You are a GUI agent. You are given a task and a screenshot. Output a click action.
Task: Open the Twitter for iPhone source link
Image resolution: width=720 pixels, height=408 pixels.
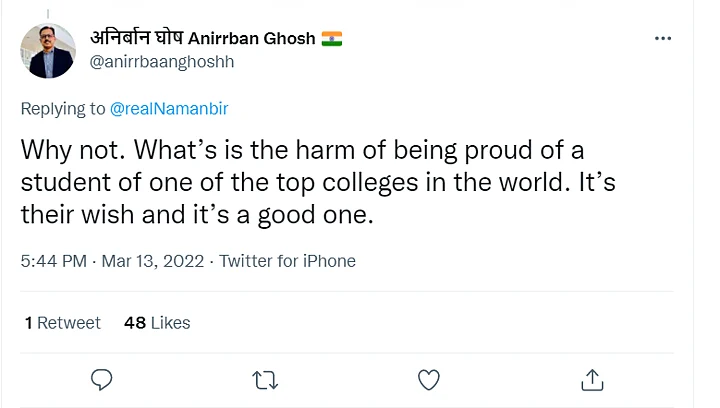pos(287,261)
